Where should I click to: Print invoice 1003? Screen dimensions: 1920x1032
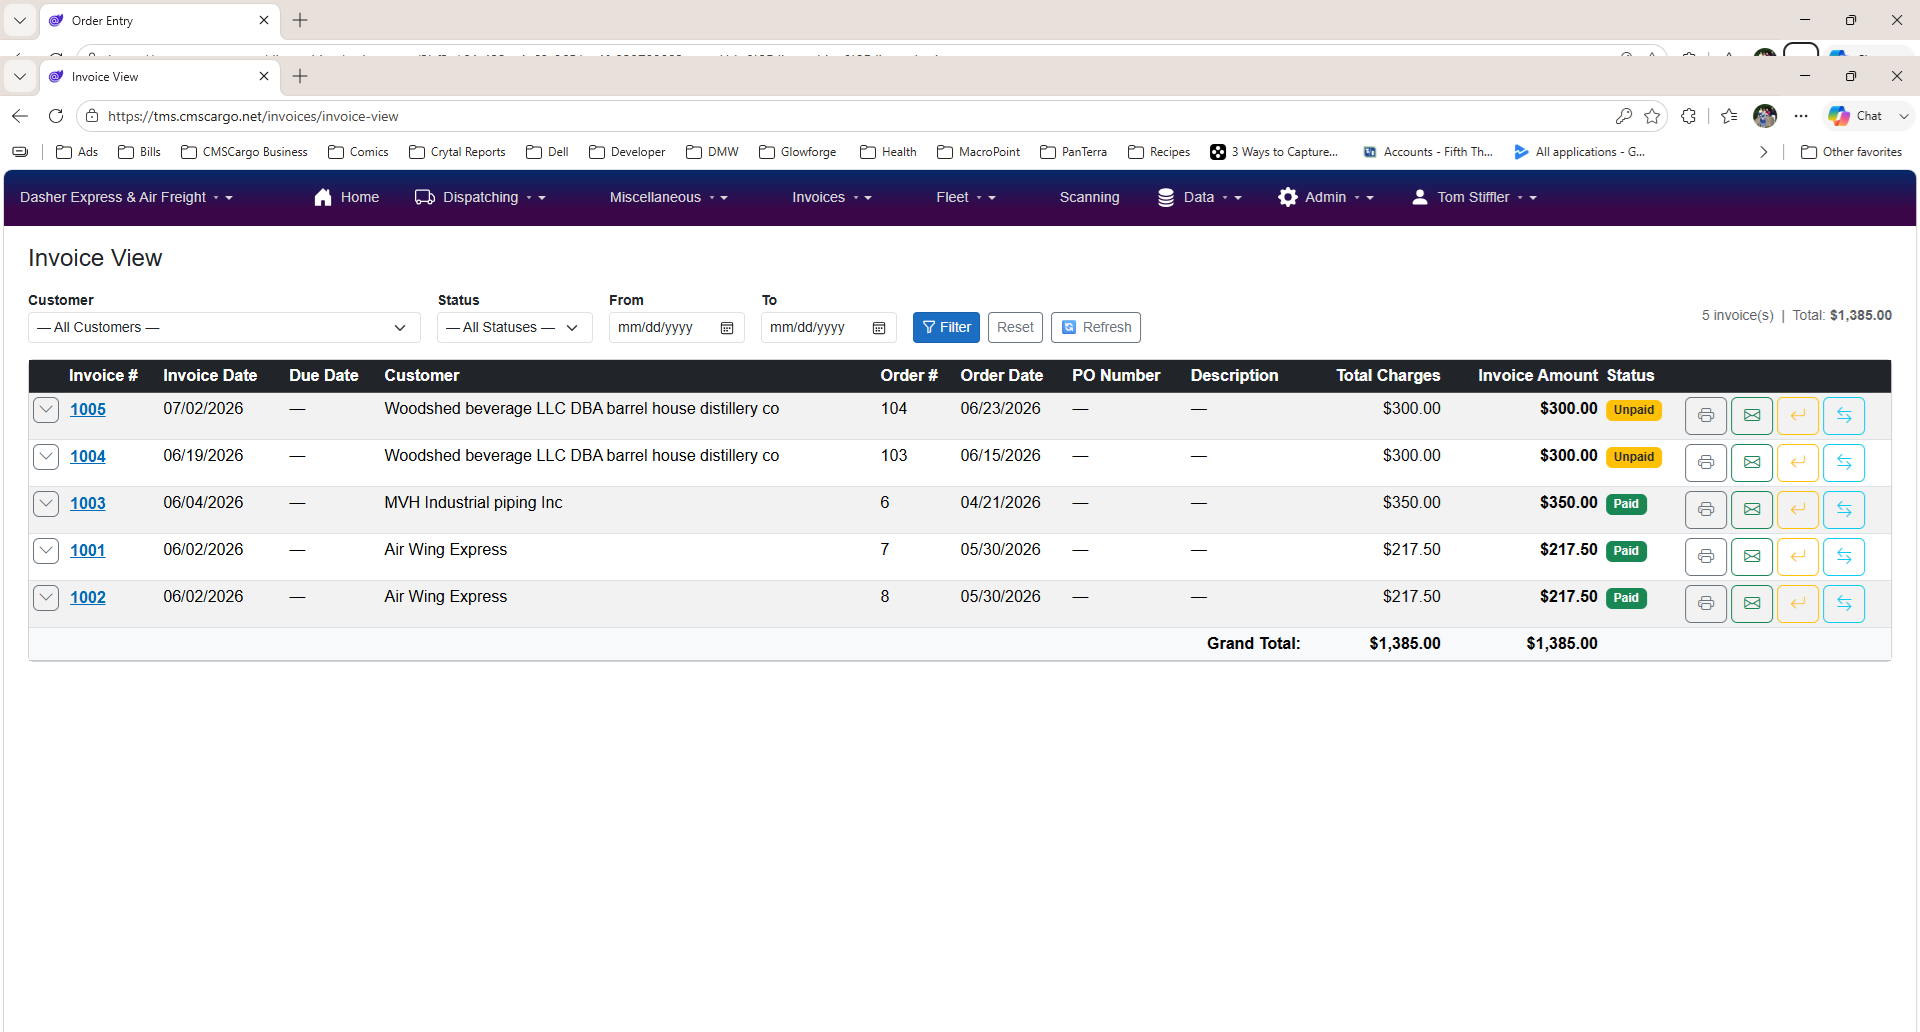pos(1706,509)
